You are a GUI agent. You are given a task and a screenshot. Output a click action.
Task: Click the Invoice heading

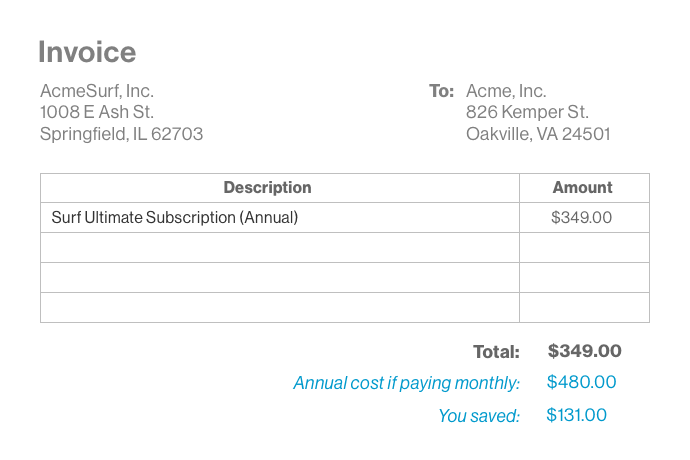coord(87,52)
